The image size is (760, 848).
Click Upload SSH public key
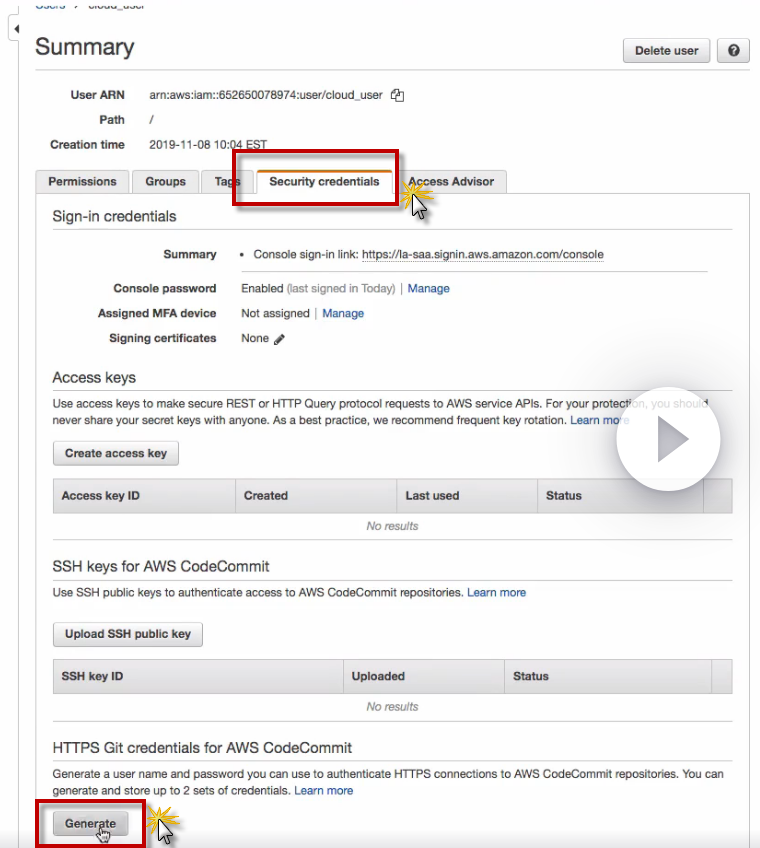128,634
